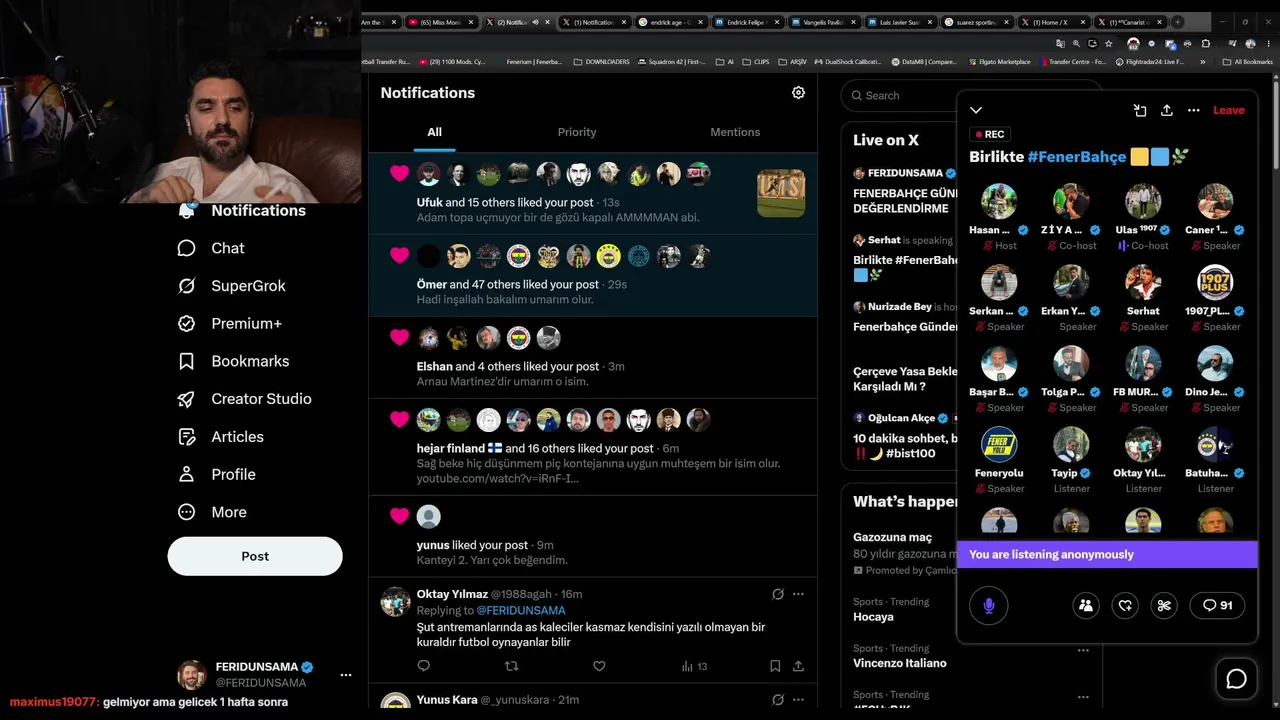Viewport: 1280px width, 720px height.
Task: Open the CLIPS bookmark folder
Action: (757, 62)
